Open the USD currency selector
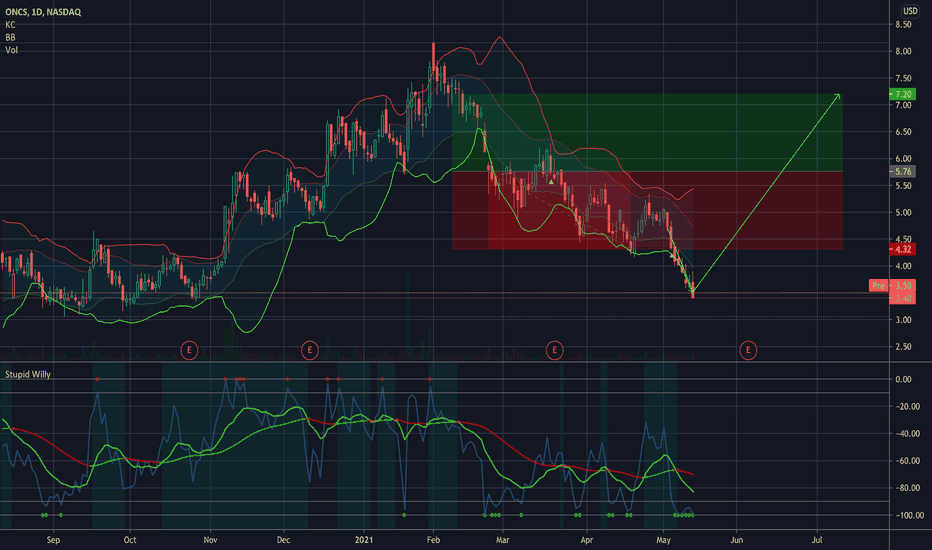This screenshot has height=550, width=932. 910,11
